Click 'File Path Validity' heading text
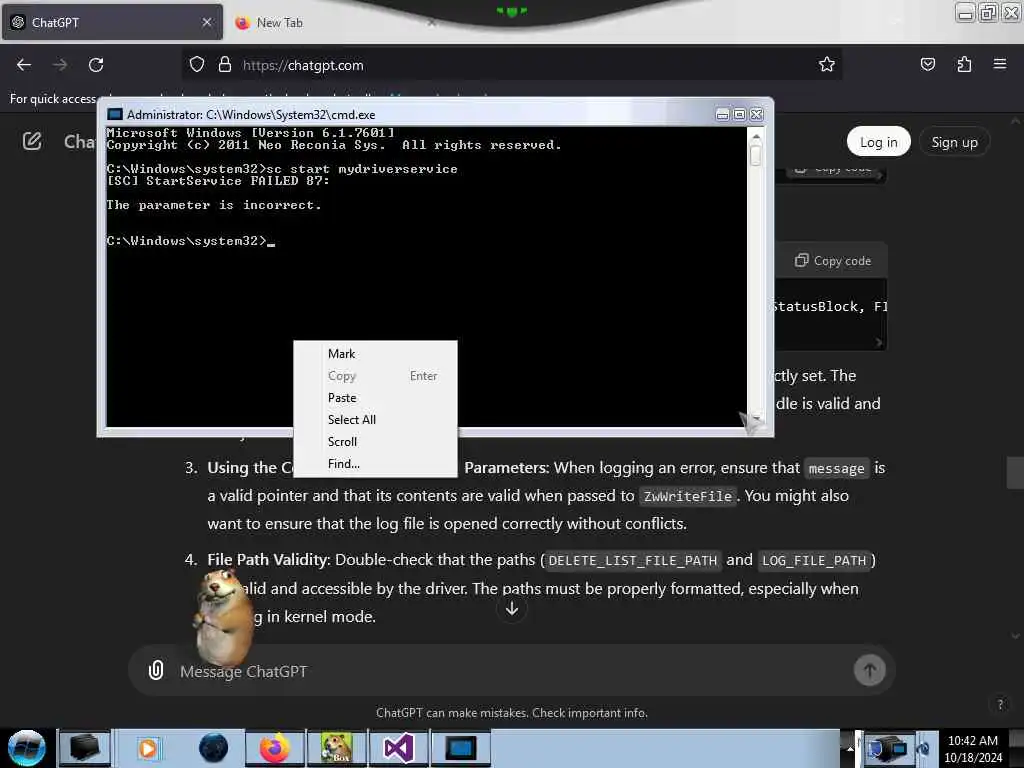Viewport: 1024px width, 768px height. click(x=266, y=560)
